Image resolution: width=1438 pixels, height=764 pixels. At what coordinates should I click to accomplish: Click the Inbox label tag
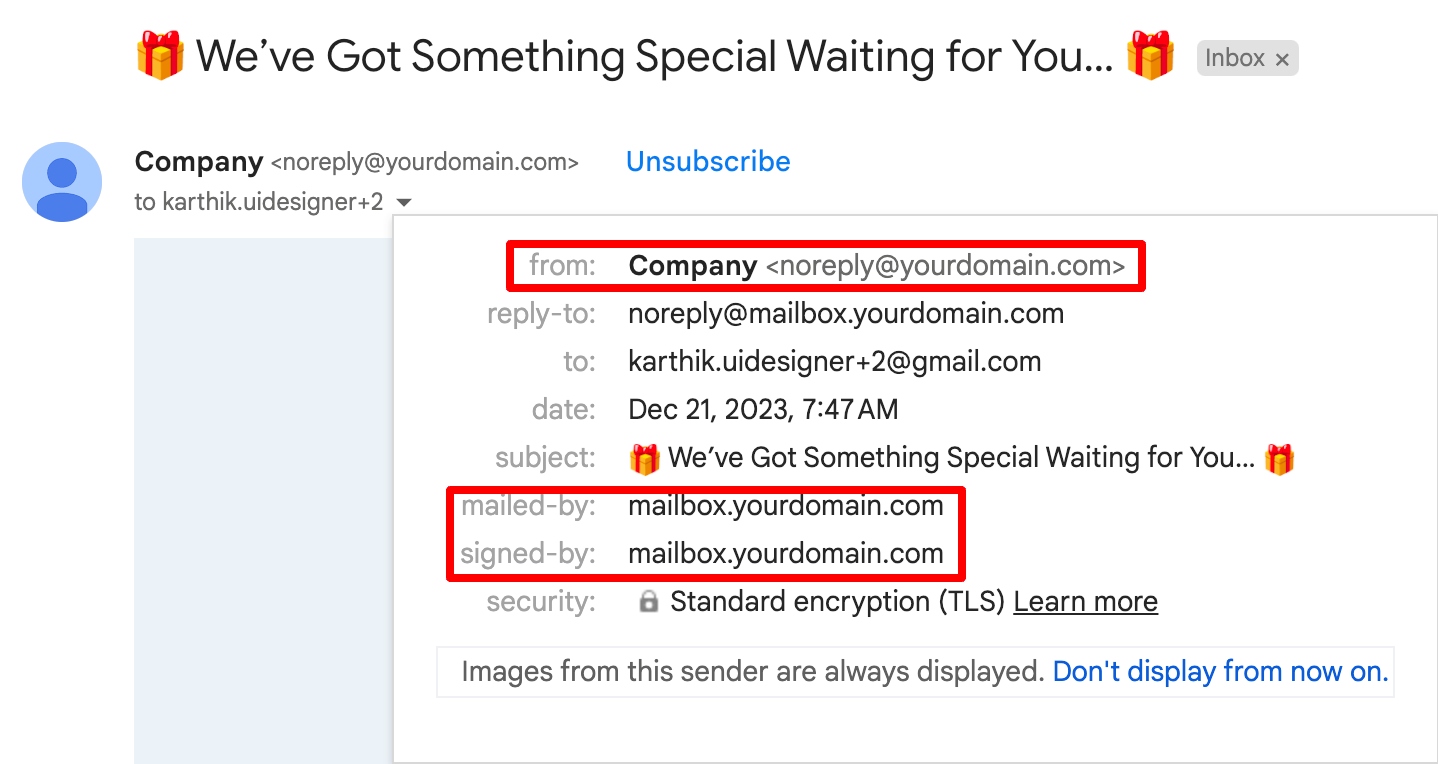[1235, 58]
